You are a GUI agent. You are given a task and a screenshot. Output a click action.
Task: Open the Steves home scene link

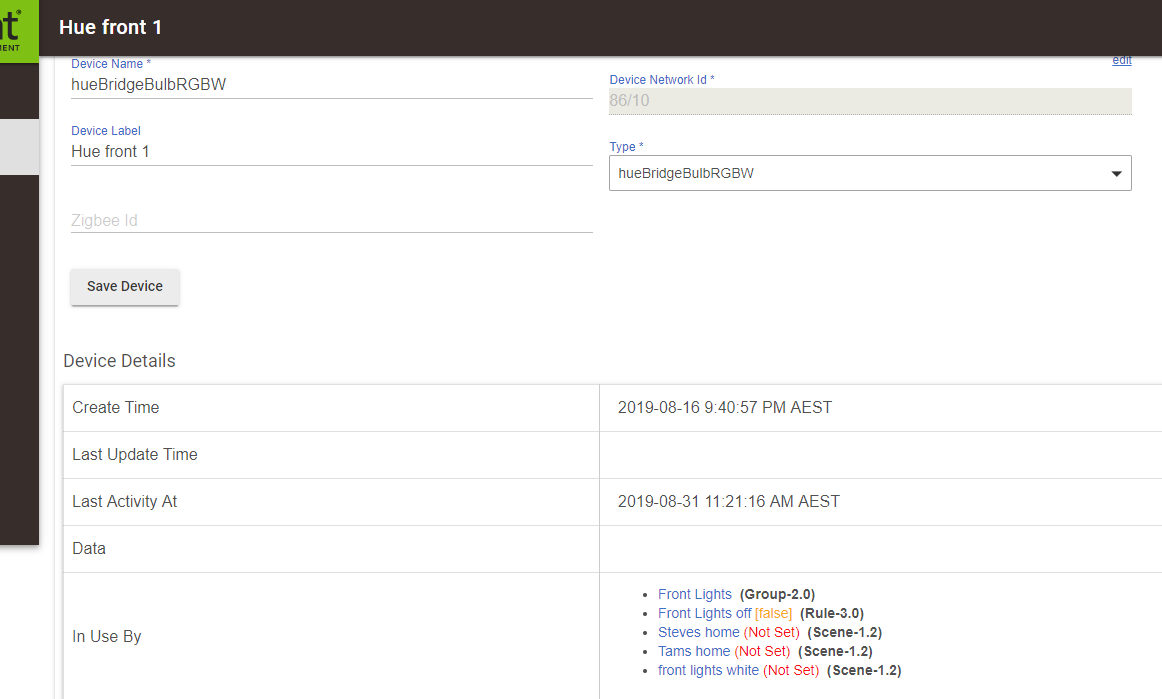pos(698,632)
